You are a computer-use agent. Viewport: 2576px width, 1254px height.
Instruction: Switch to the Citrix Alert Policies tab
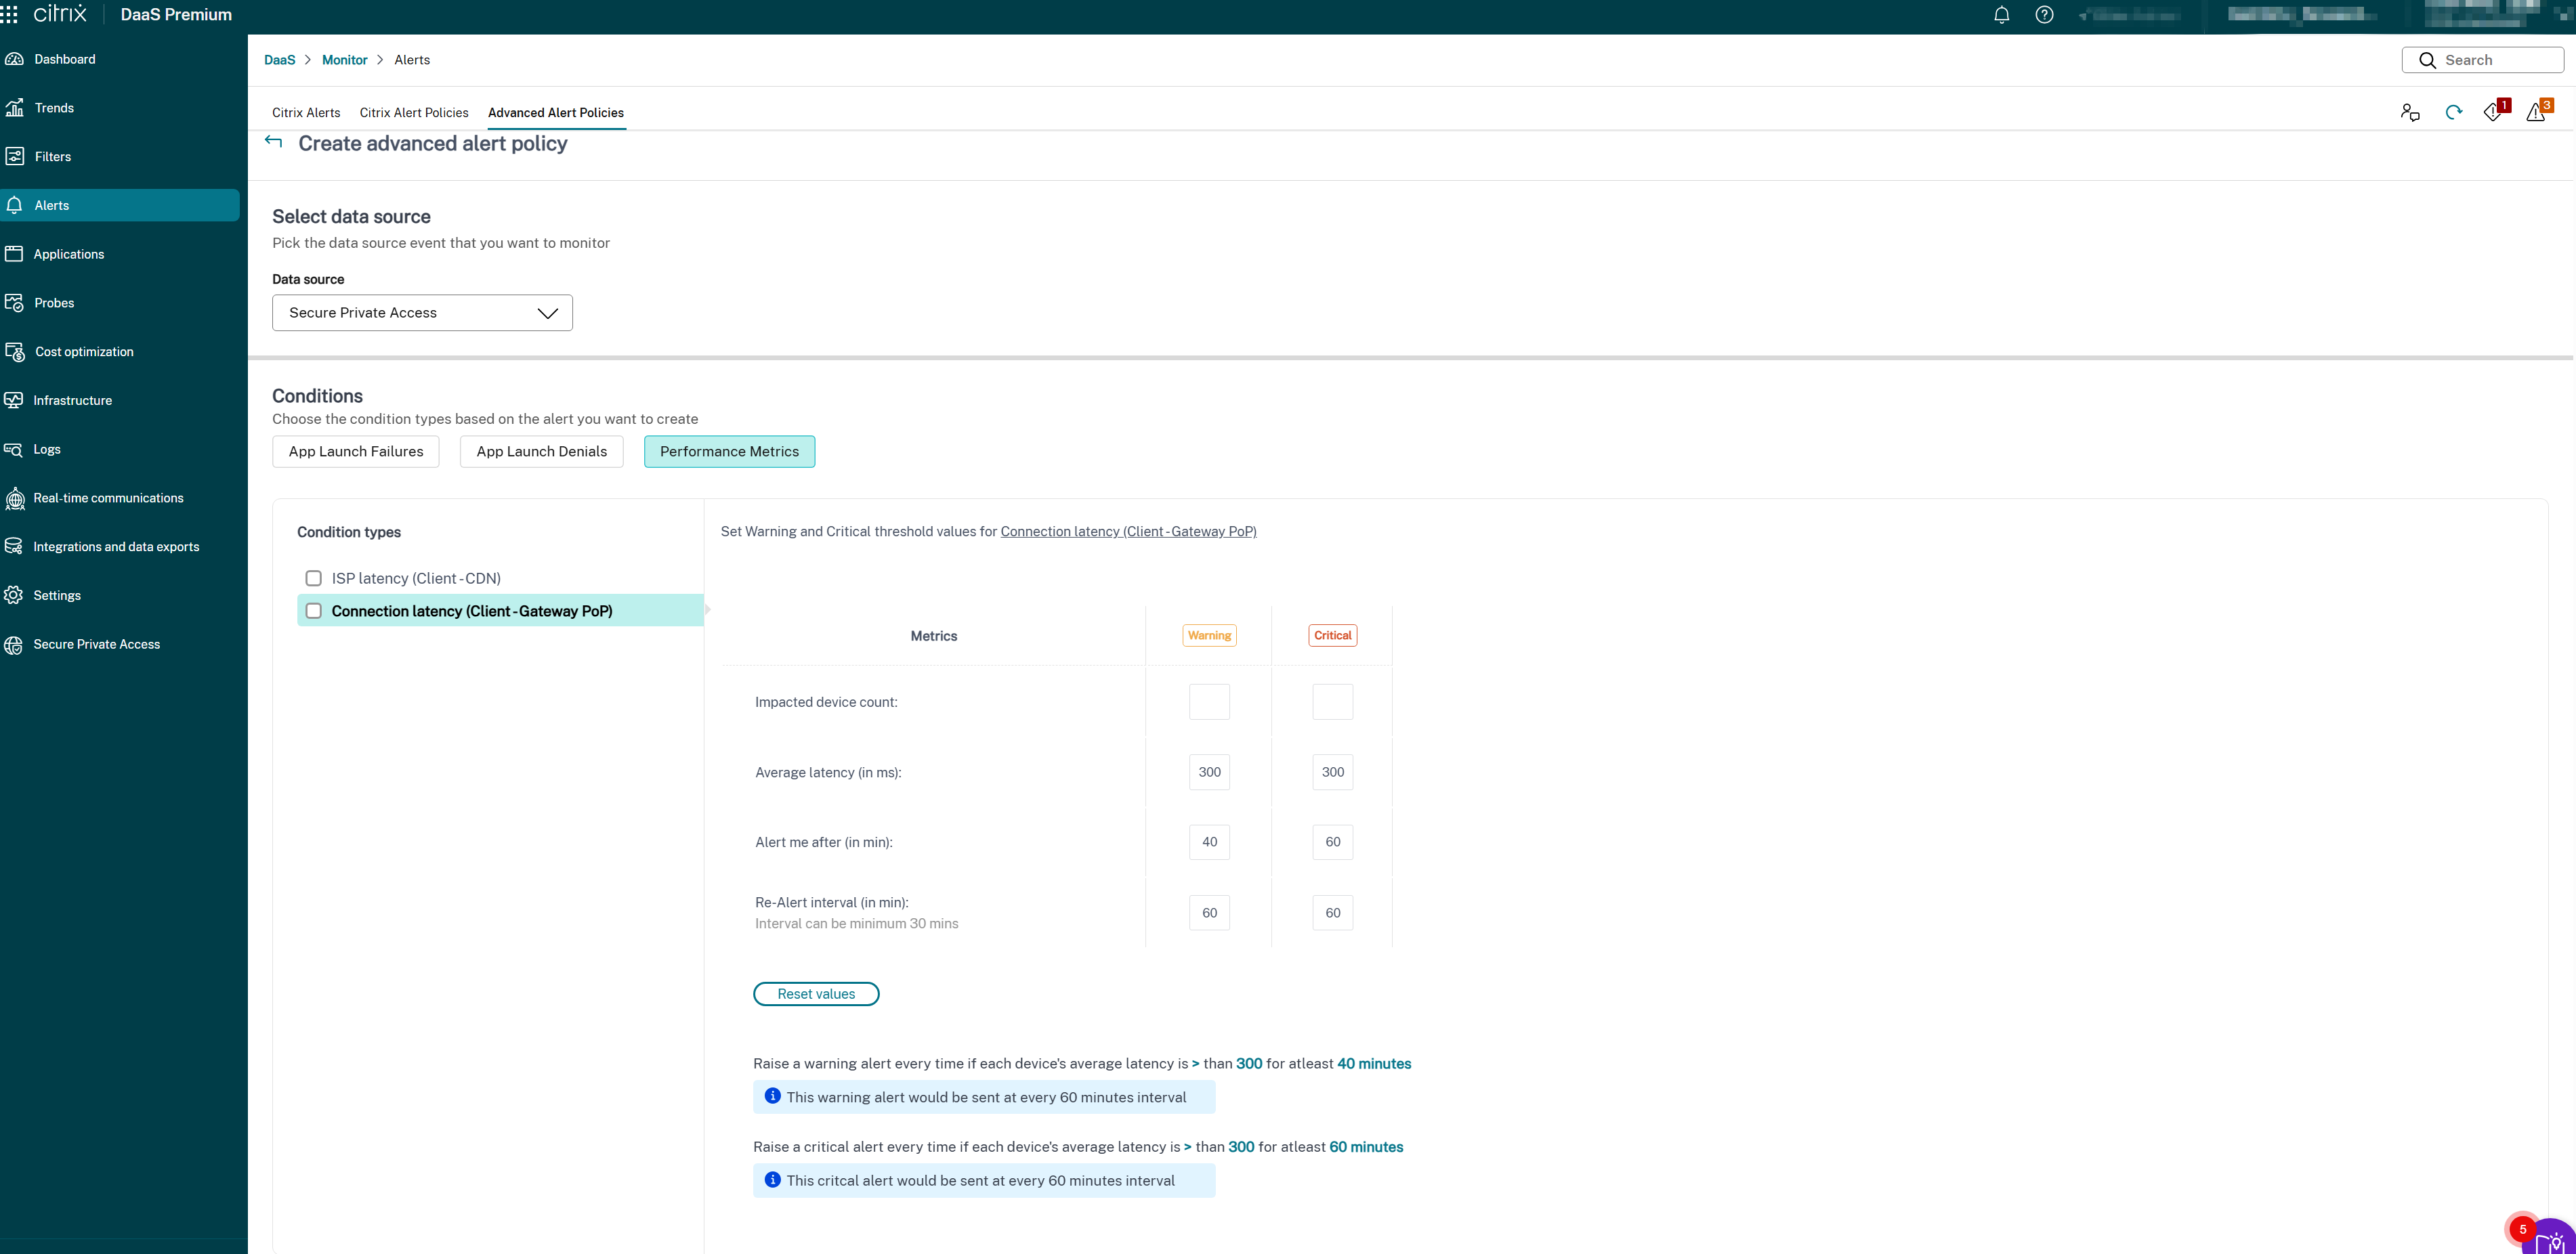(413, 112)
